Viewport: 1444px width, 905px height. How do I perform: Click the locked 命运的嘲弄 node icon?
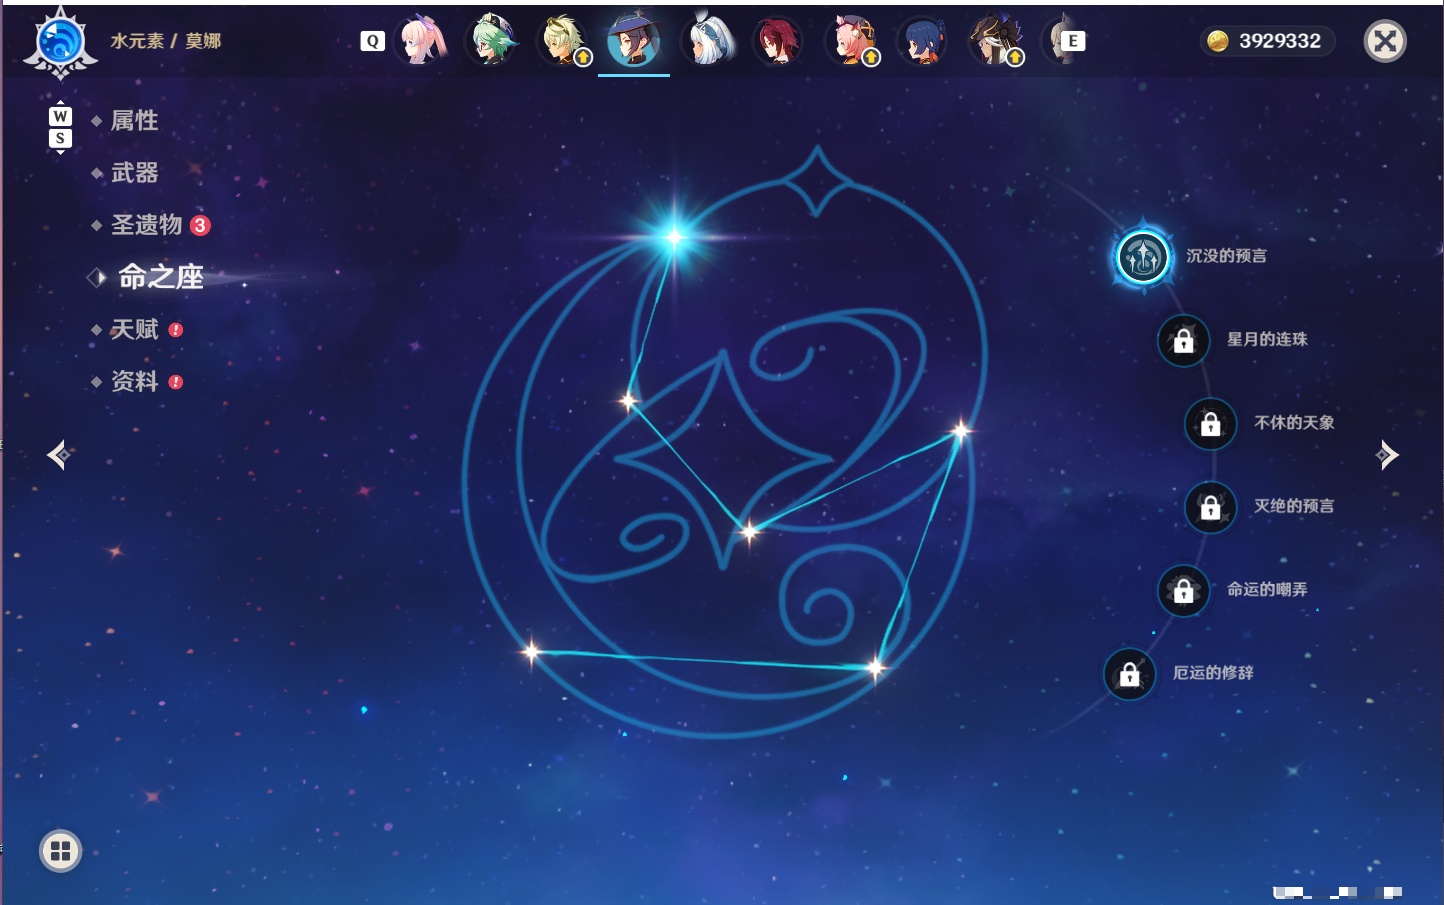1183,591
